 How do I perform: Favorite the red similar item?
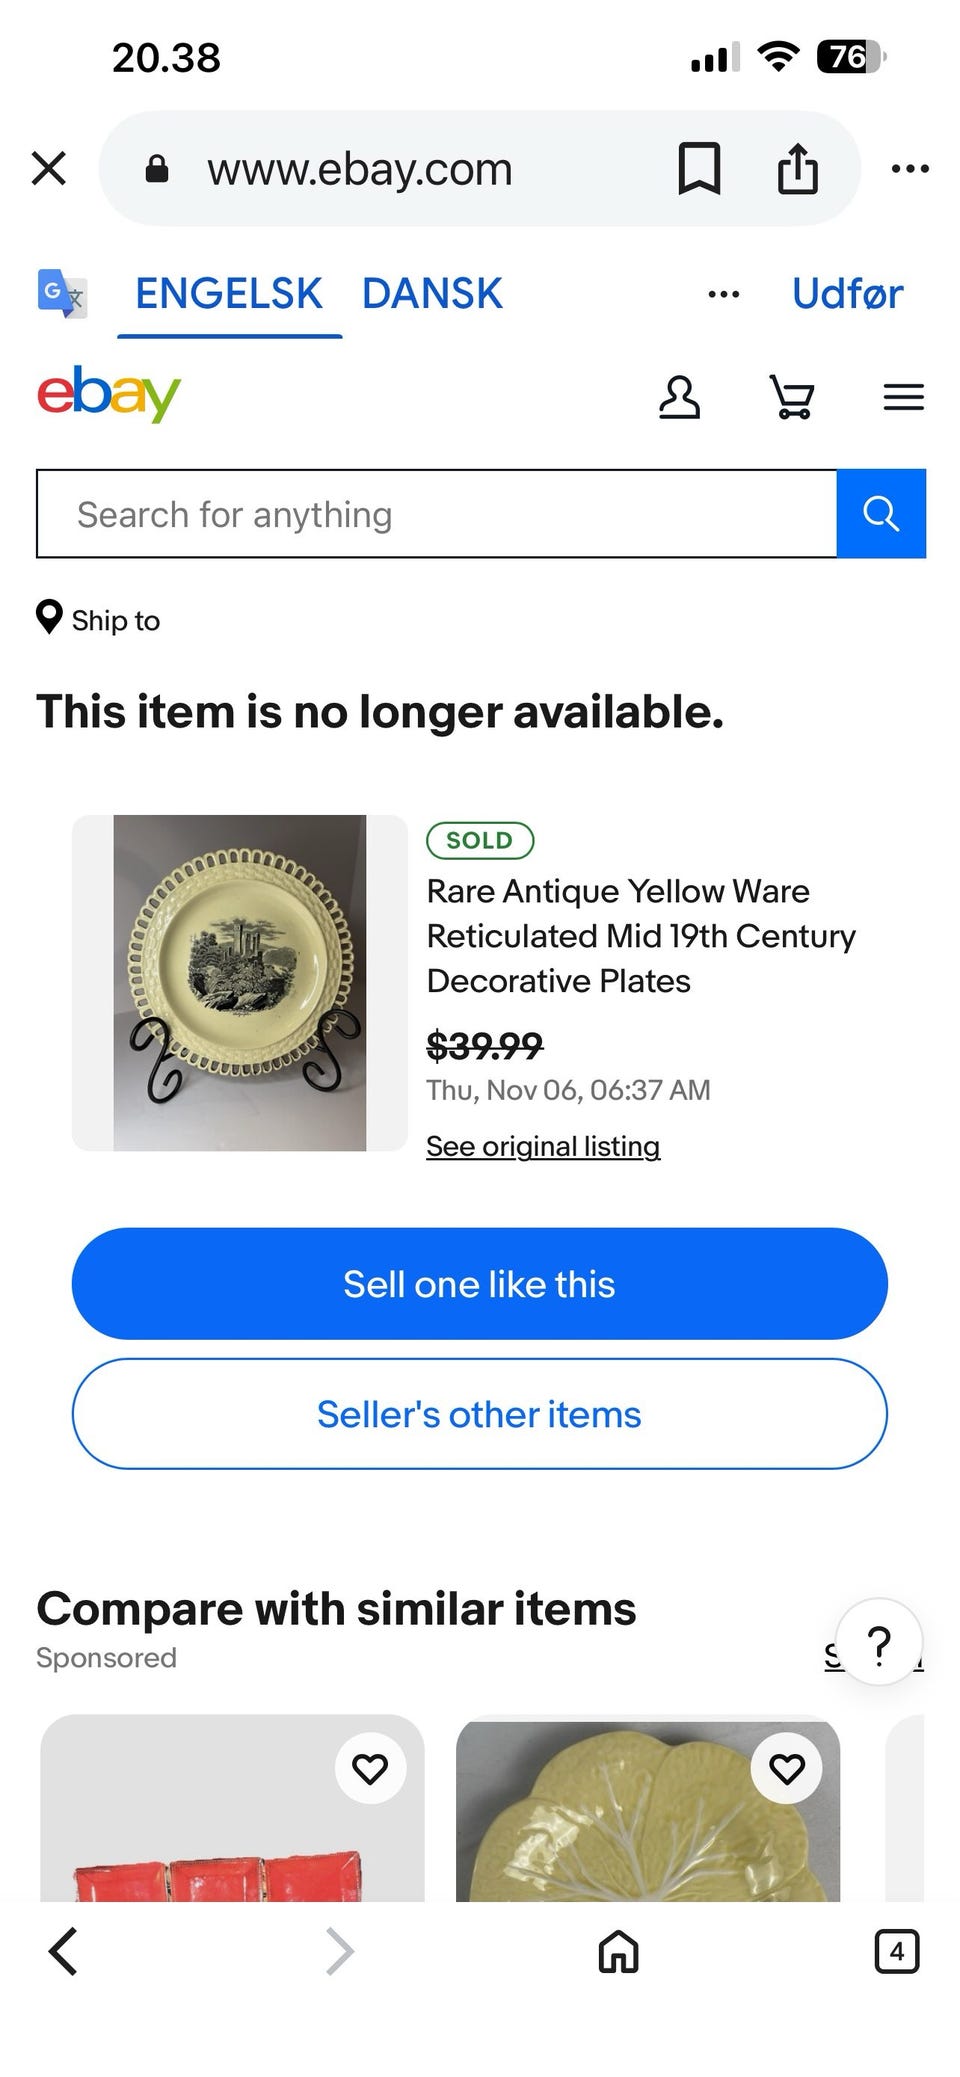[x=370, y=1768]
